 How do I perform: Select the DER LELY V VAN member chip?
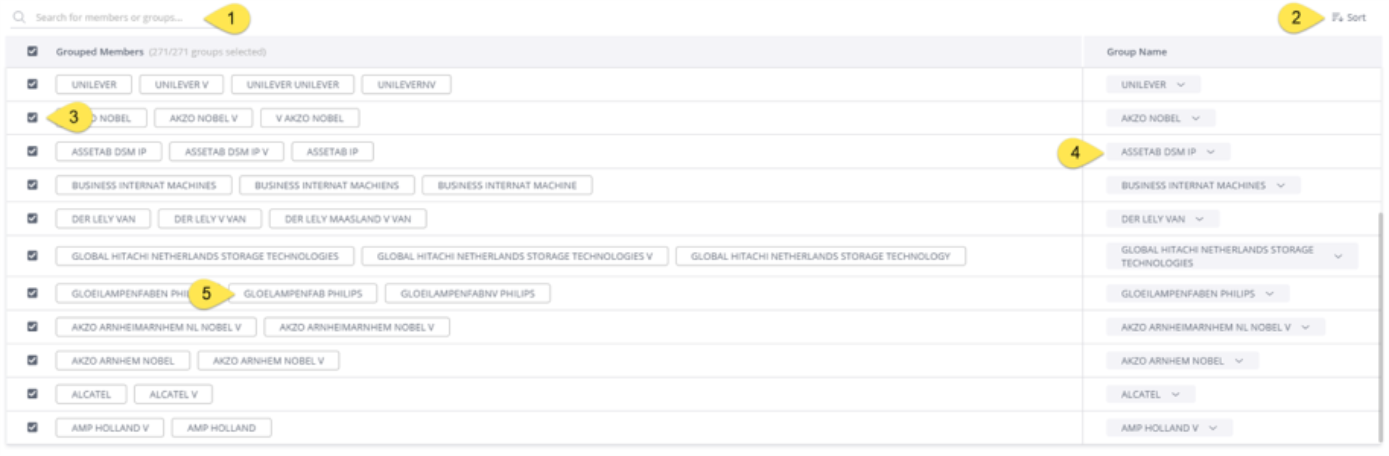pyautogui.click(x=210, y=218)
